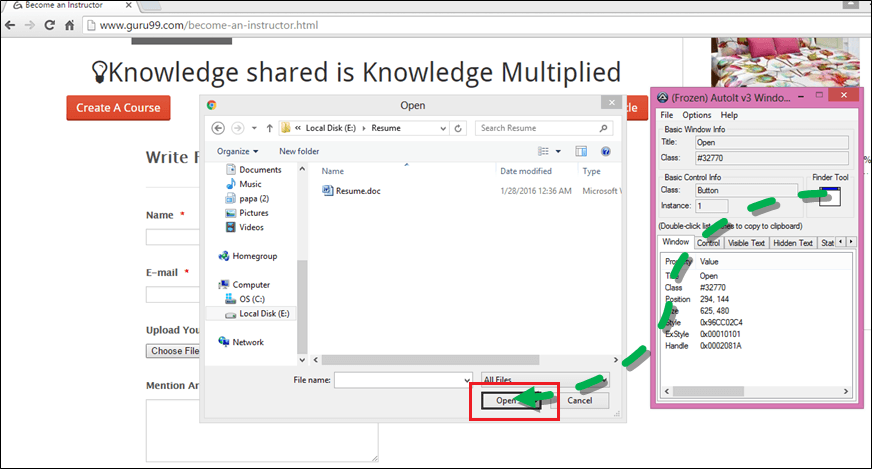Click the File name input box
Image resolution: width=872 pixels, height=469 pixels.
click(401, 380)
